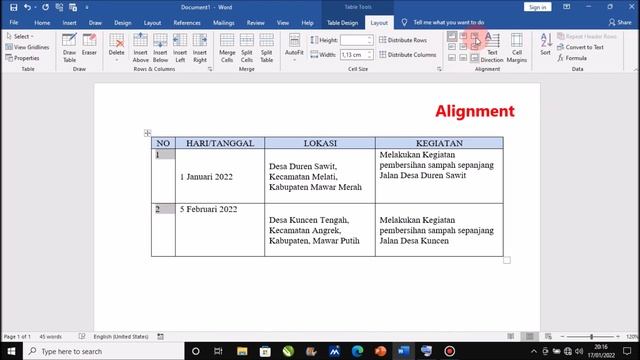Align text to bottom right of cell
Image resolution: width=640 pixels, height=360 pixels.
point(474,58)
